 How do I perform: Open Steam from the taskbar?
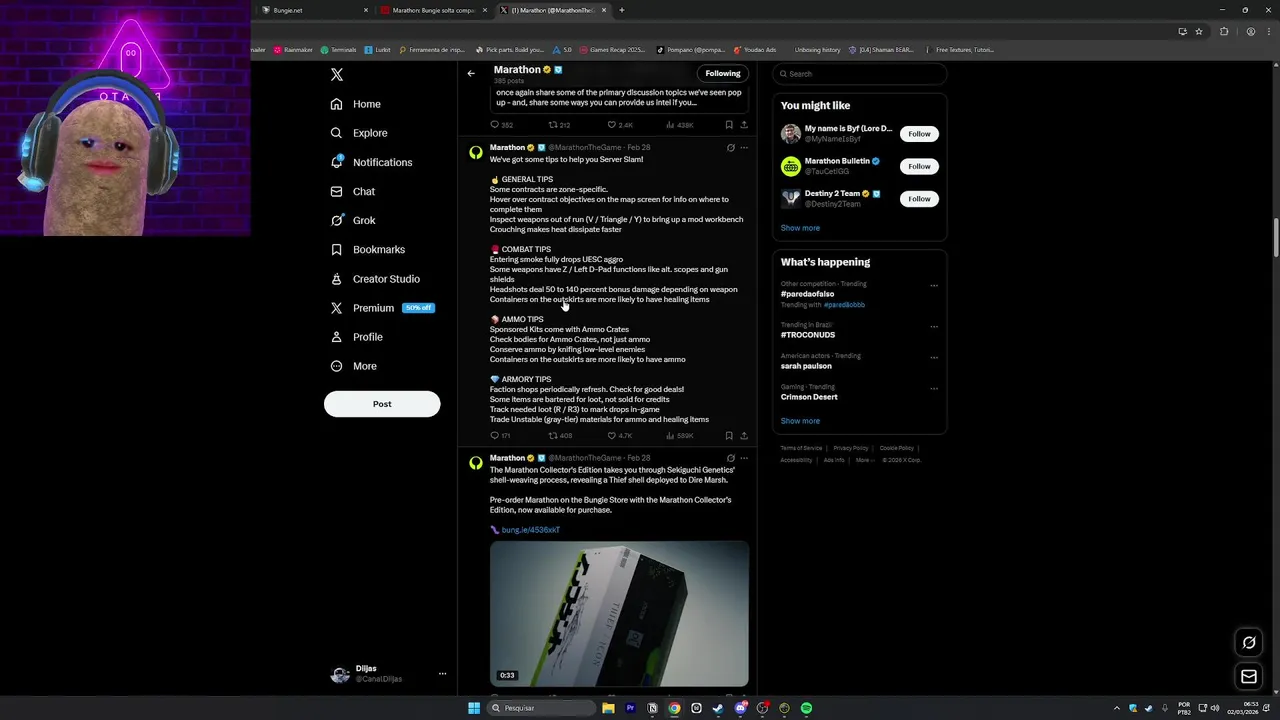[x=718, y=708]
